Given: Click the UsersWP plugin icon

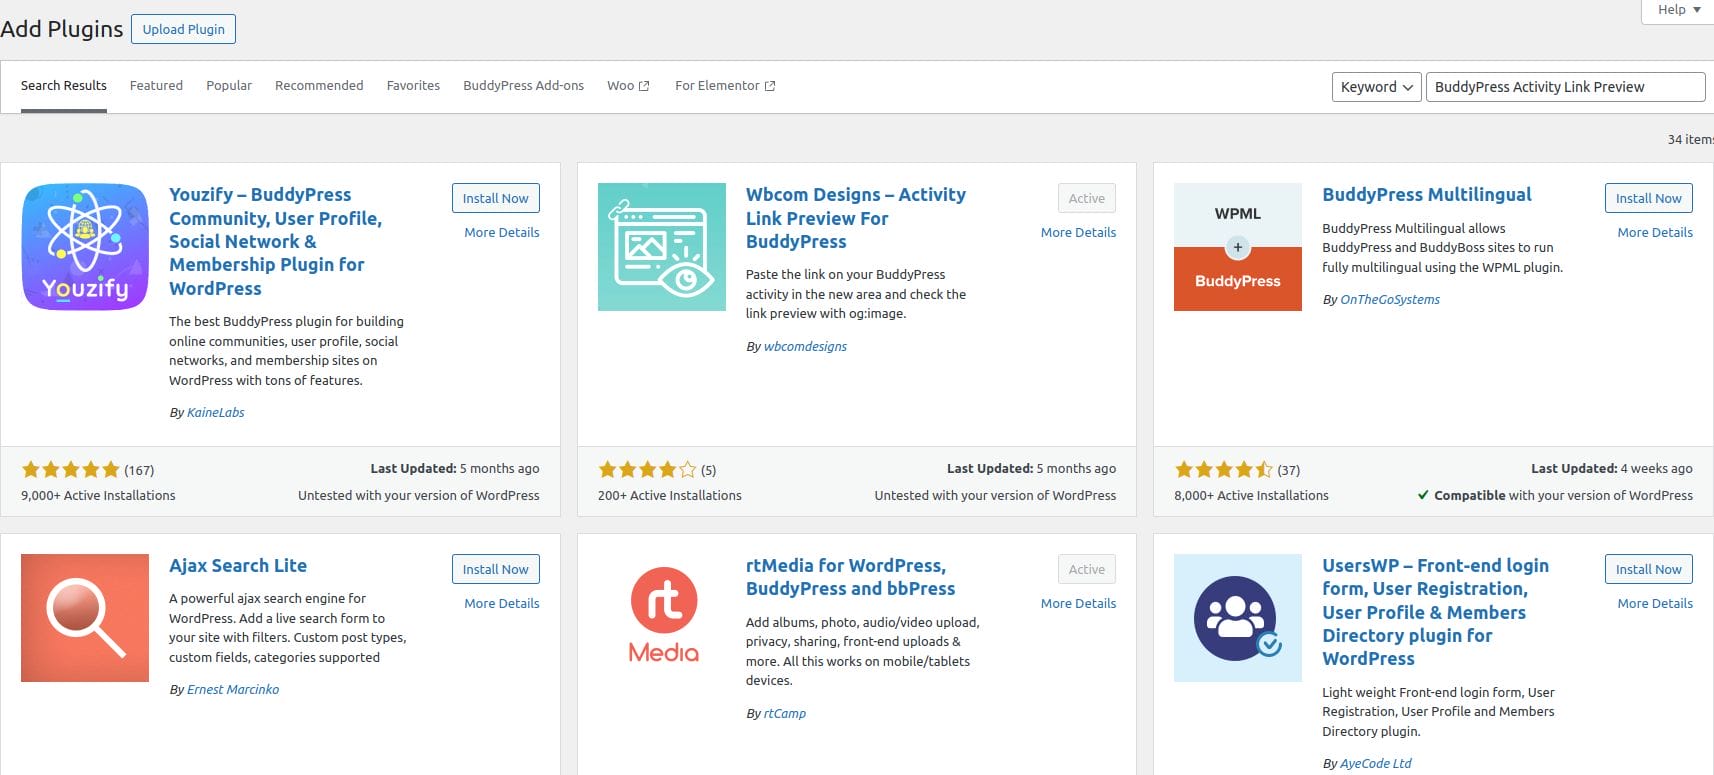Looking at the screenshot, I should click(1237, 618).
